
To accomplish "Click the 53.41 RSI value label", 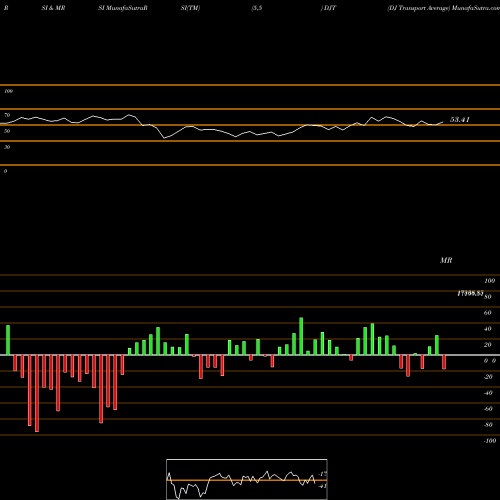I will 460,120.
